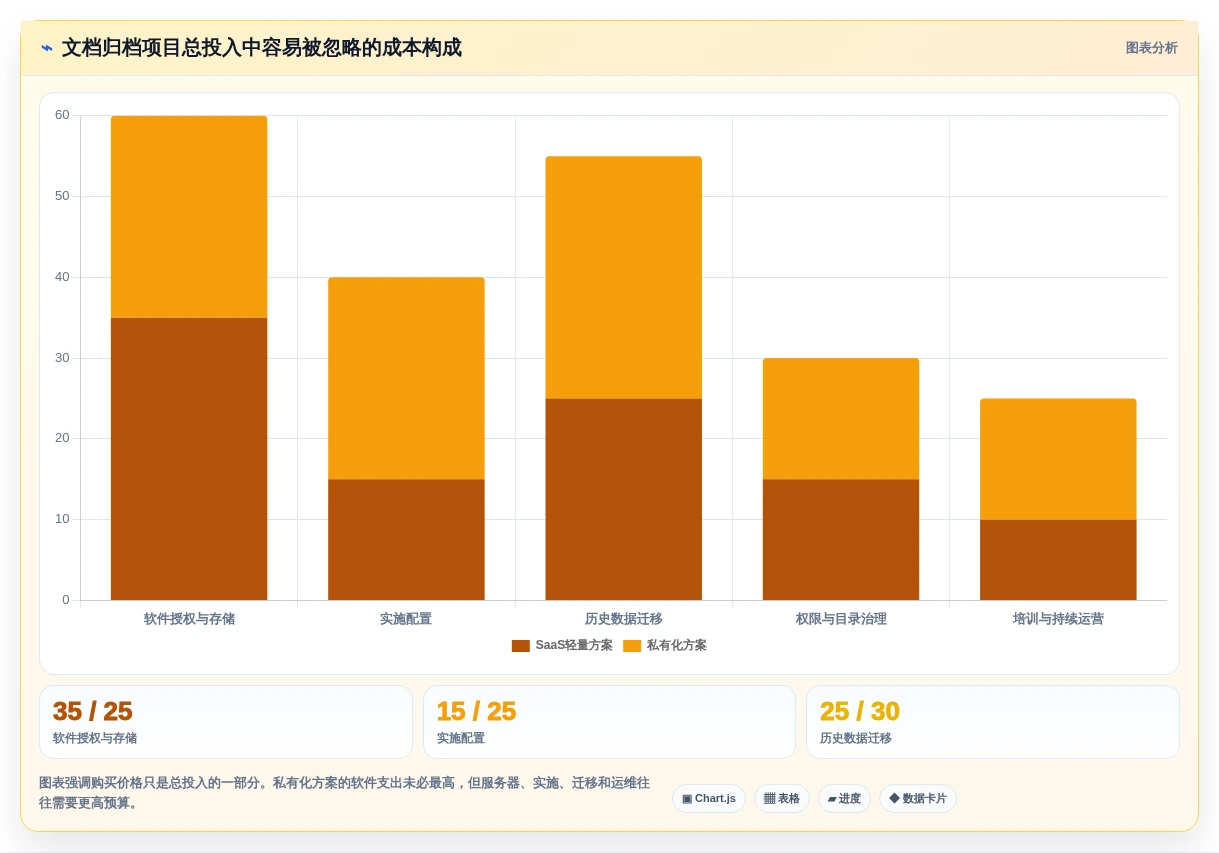
Task: Click the 私有化 bar segment for 权限与目录治理
Action: click(841, 419)
